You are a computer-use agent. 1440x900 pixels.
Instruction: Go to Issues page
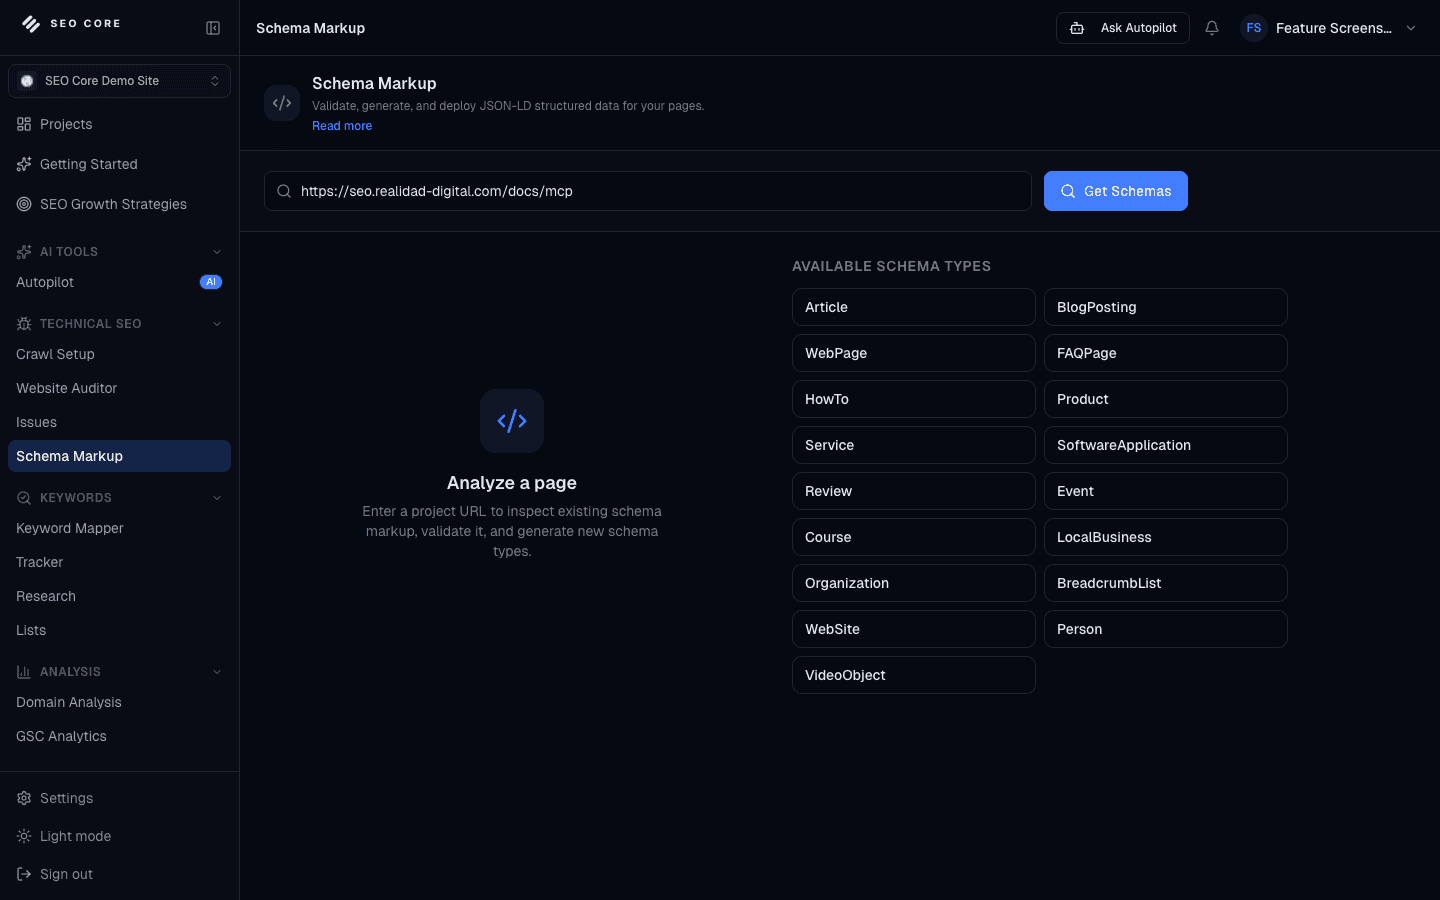click(119, 422)
